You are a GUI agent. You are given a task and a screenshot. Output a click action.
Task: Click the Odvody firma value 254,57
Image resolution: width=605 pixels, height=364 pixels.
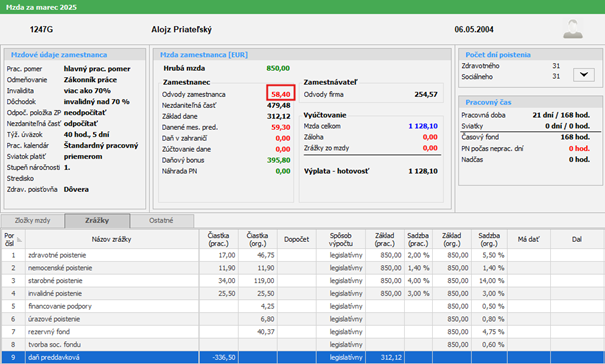[426, 94]
